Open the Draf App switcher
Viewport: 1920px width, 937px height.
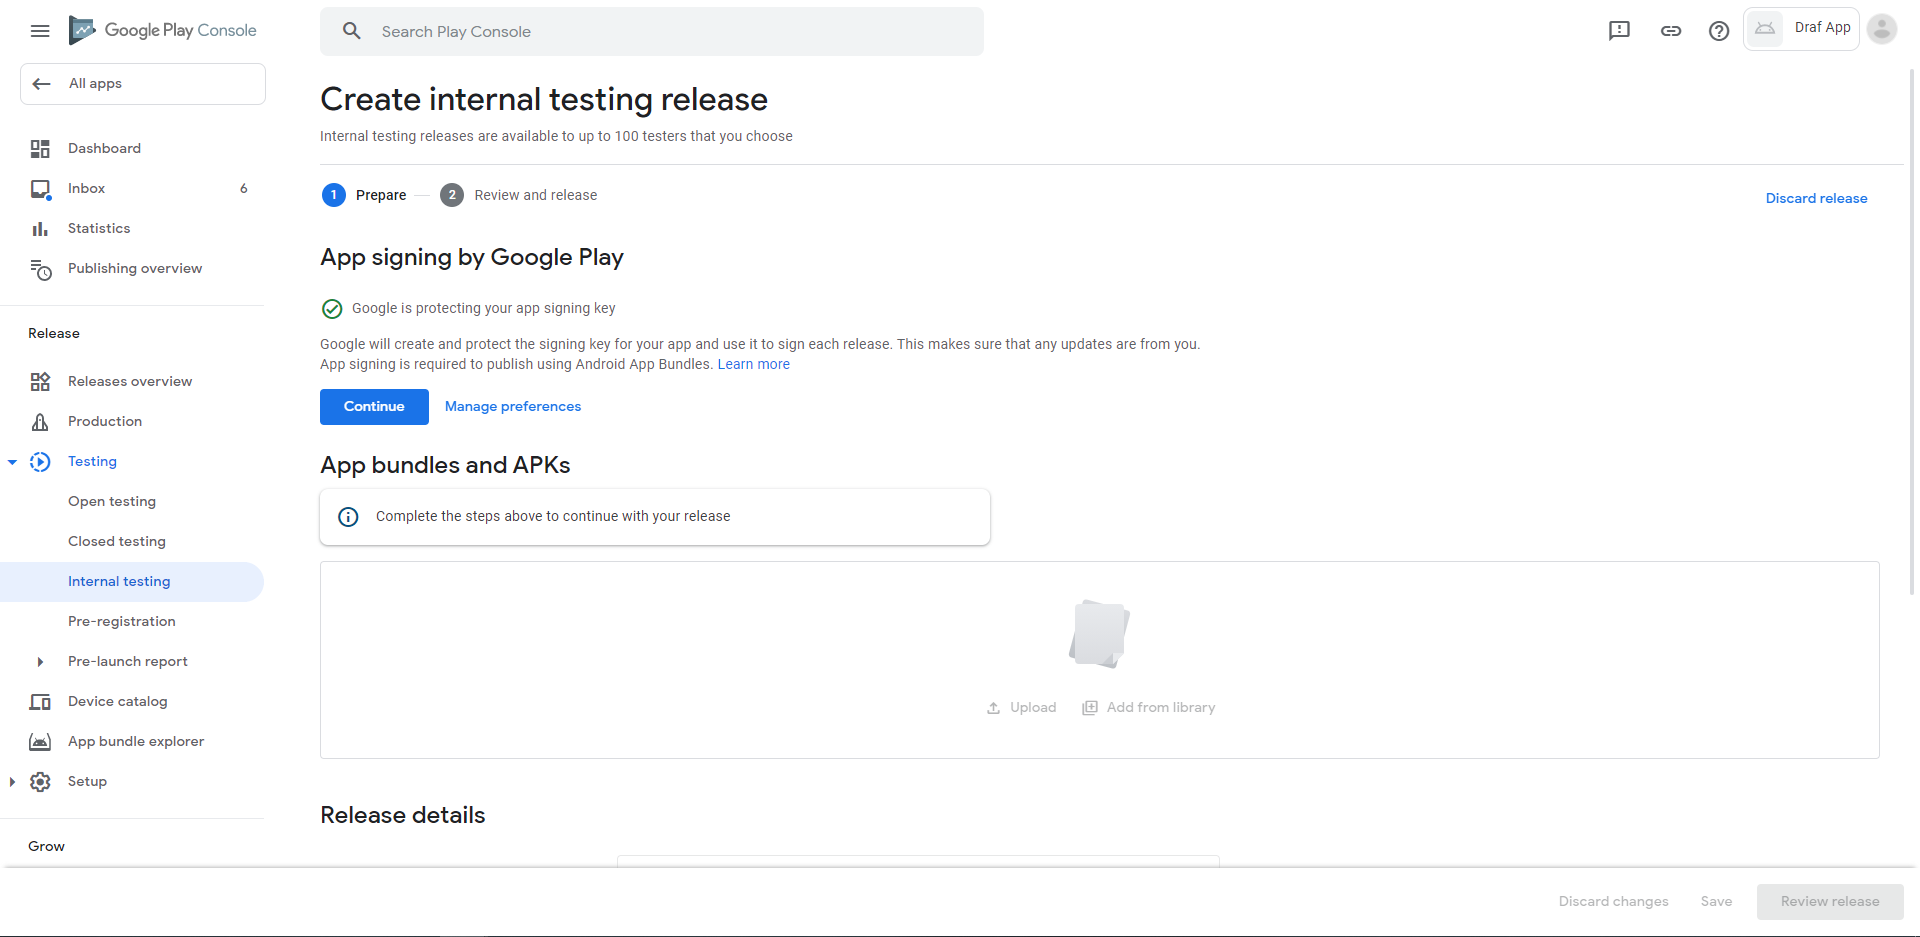pyautogui.click(x=1801, y=28)
